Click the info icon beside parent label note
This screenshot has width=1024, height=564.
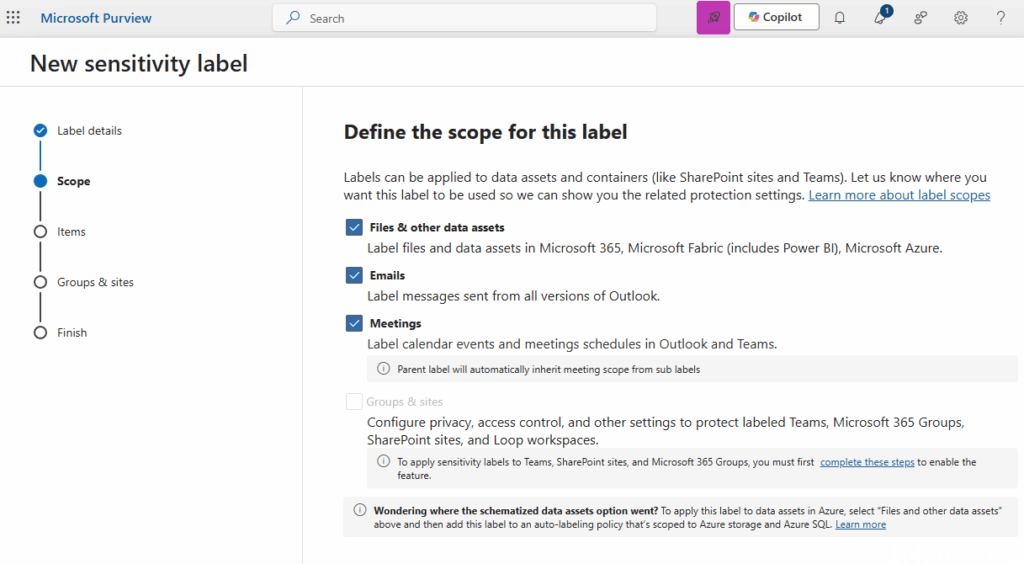(383, 369)
